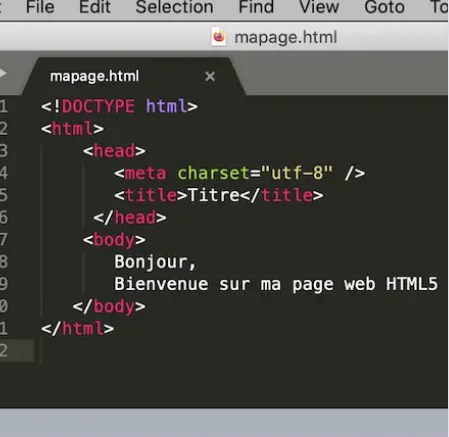The height and width of the screenshot is (437, 449).
Task: Click the closing body tag
Action: pos(109,306)
